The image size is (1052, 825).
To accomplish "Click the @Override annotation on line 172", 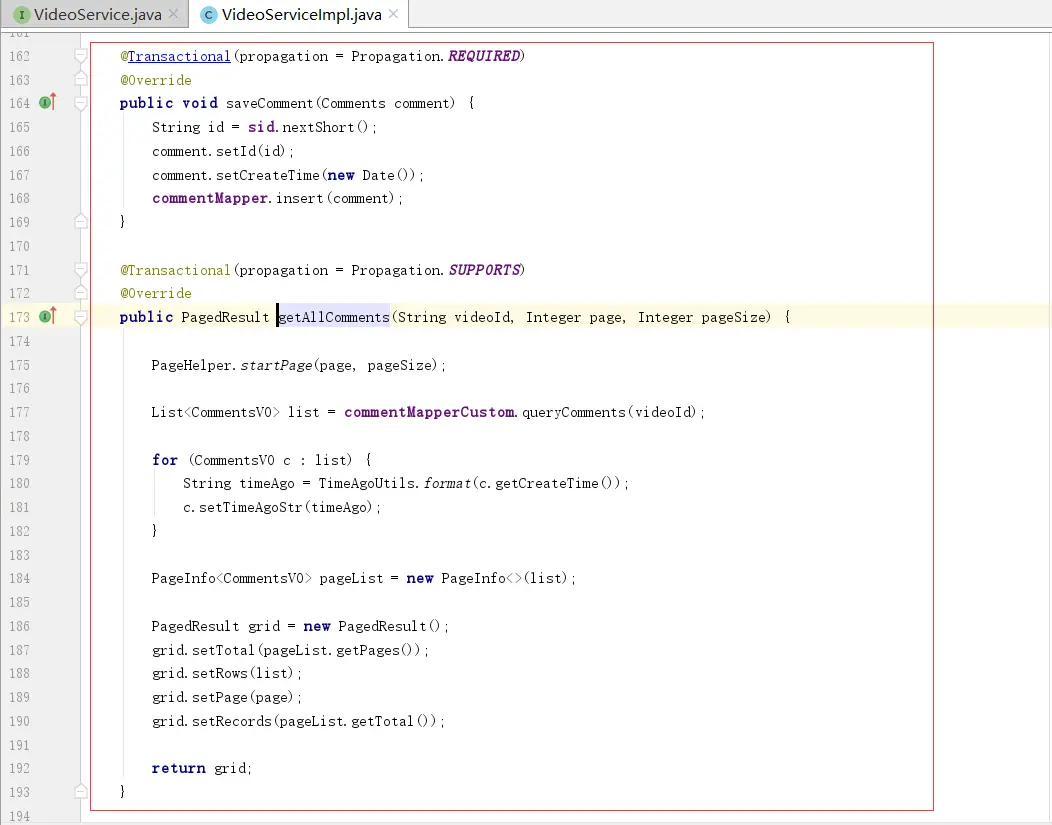I will click(x=156, y=293).
